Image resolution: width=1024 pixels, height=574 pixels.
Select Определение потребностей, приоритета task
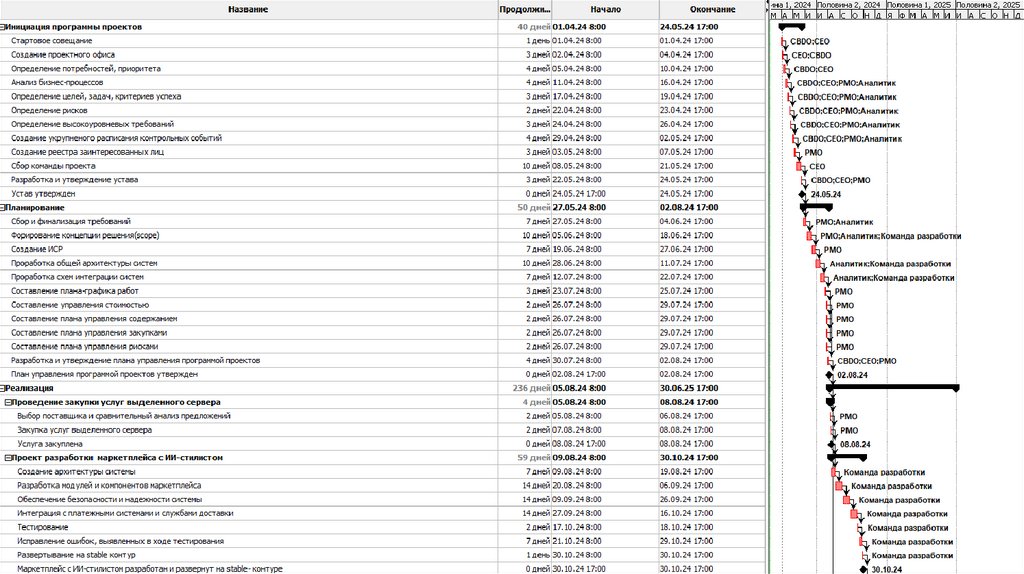click(86, 69)
